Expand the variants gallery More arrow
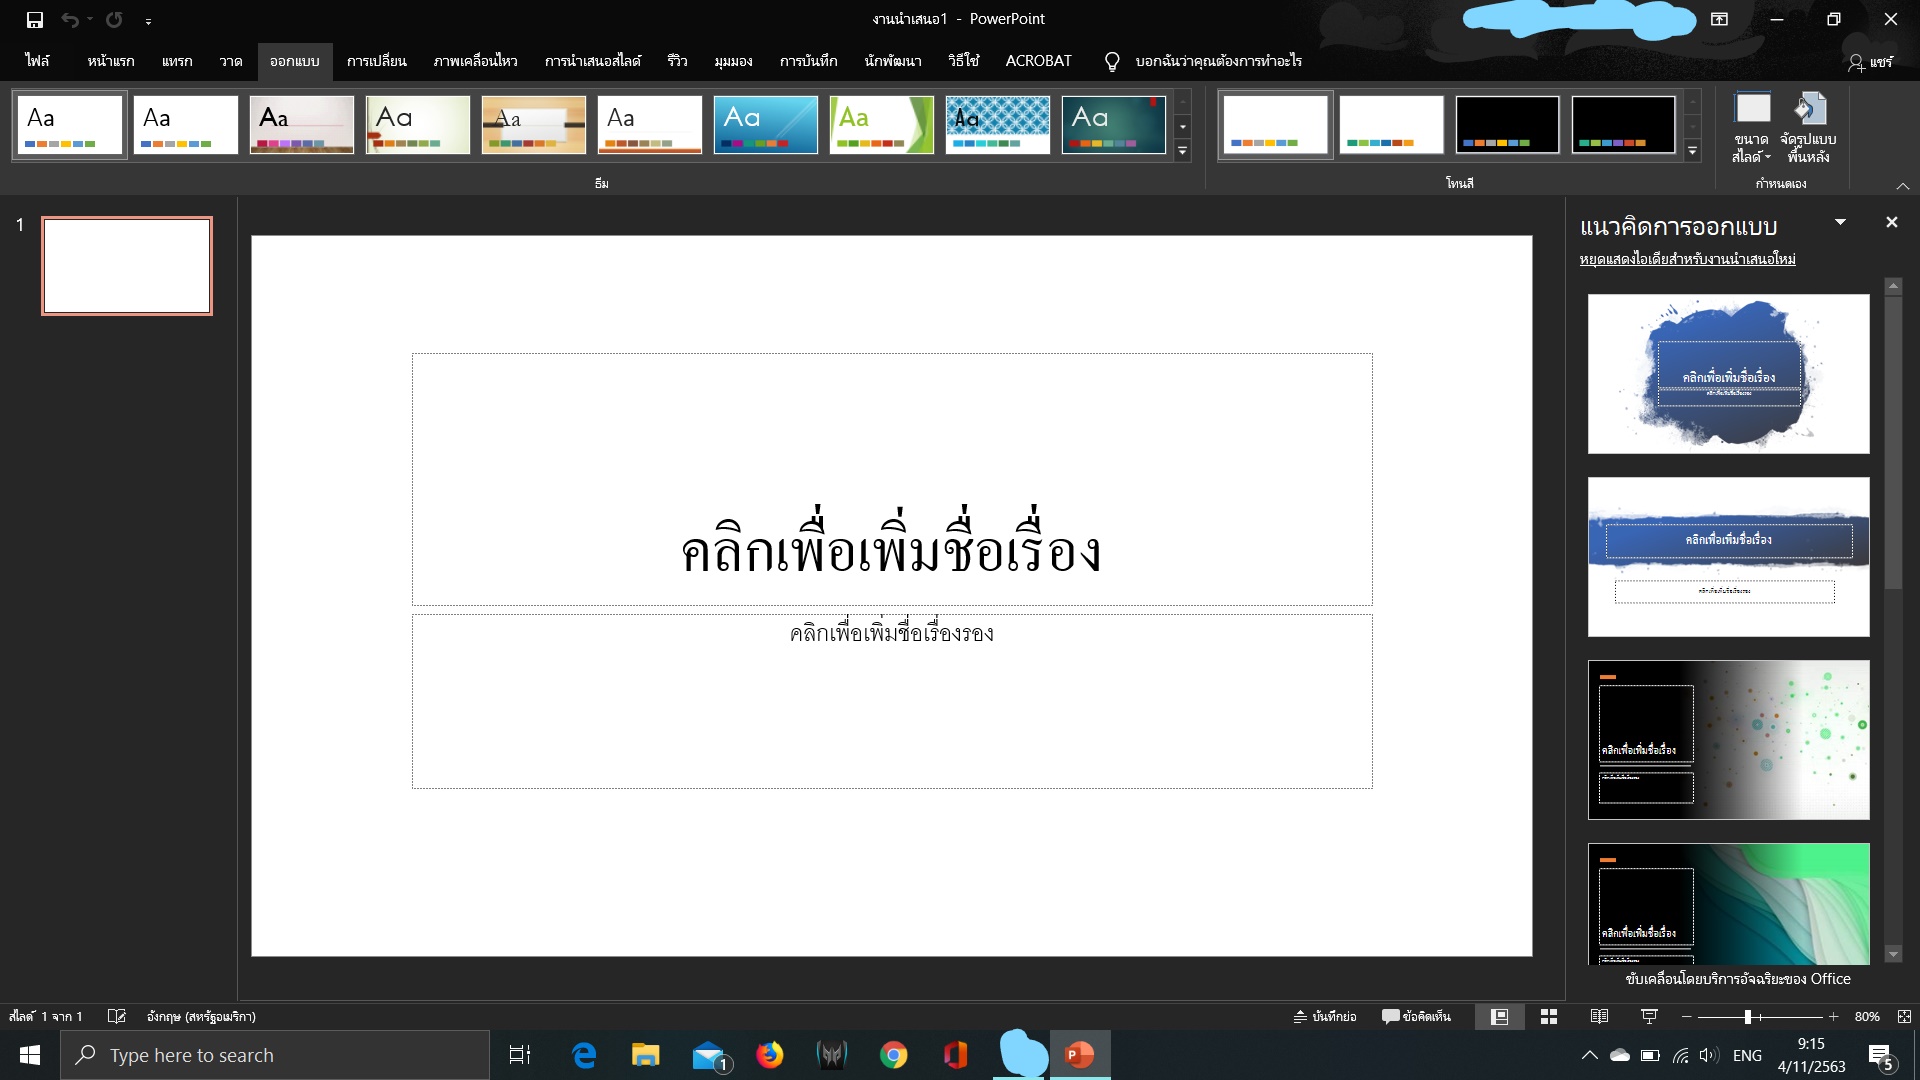 pyautogui.click(x=1692, y=151)
